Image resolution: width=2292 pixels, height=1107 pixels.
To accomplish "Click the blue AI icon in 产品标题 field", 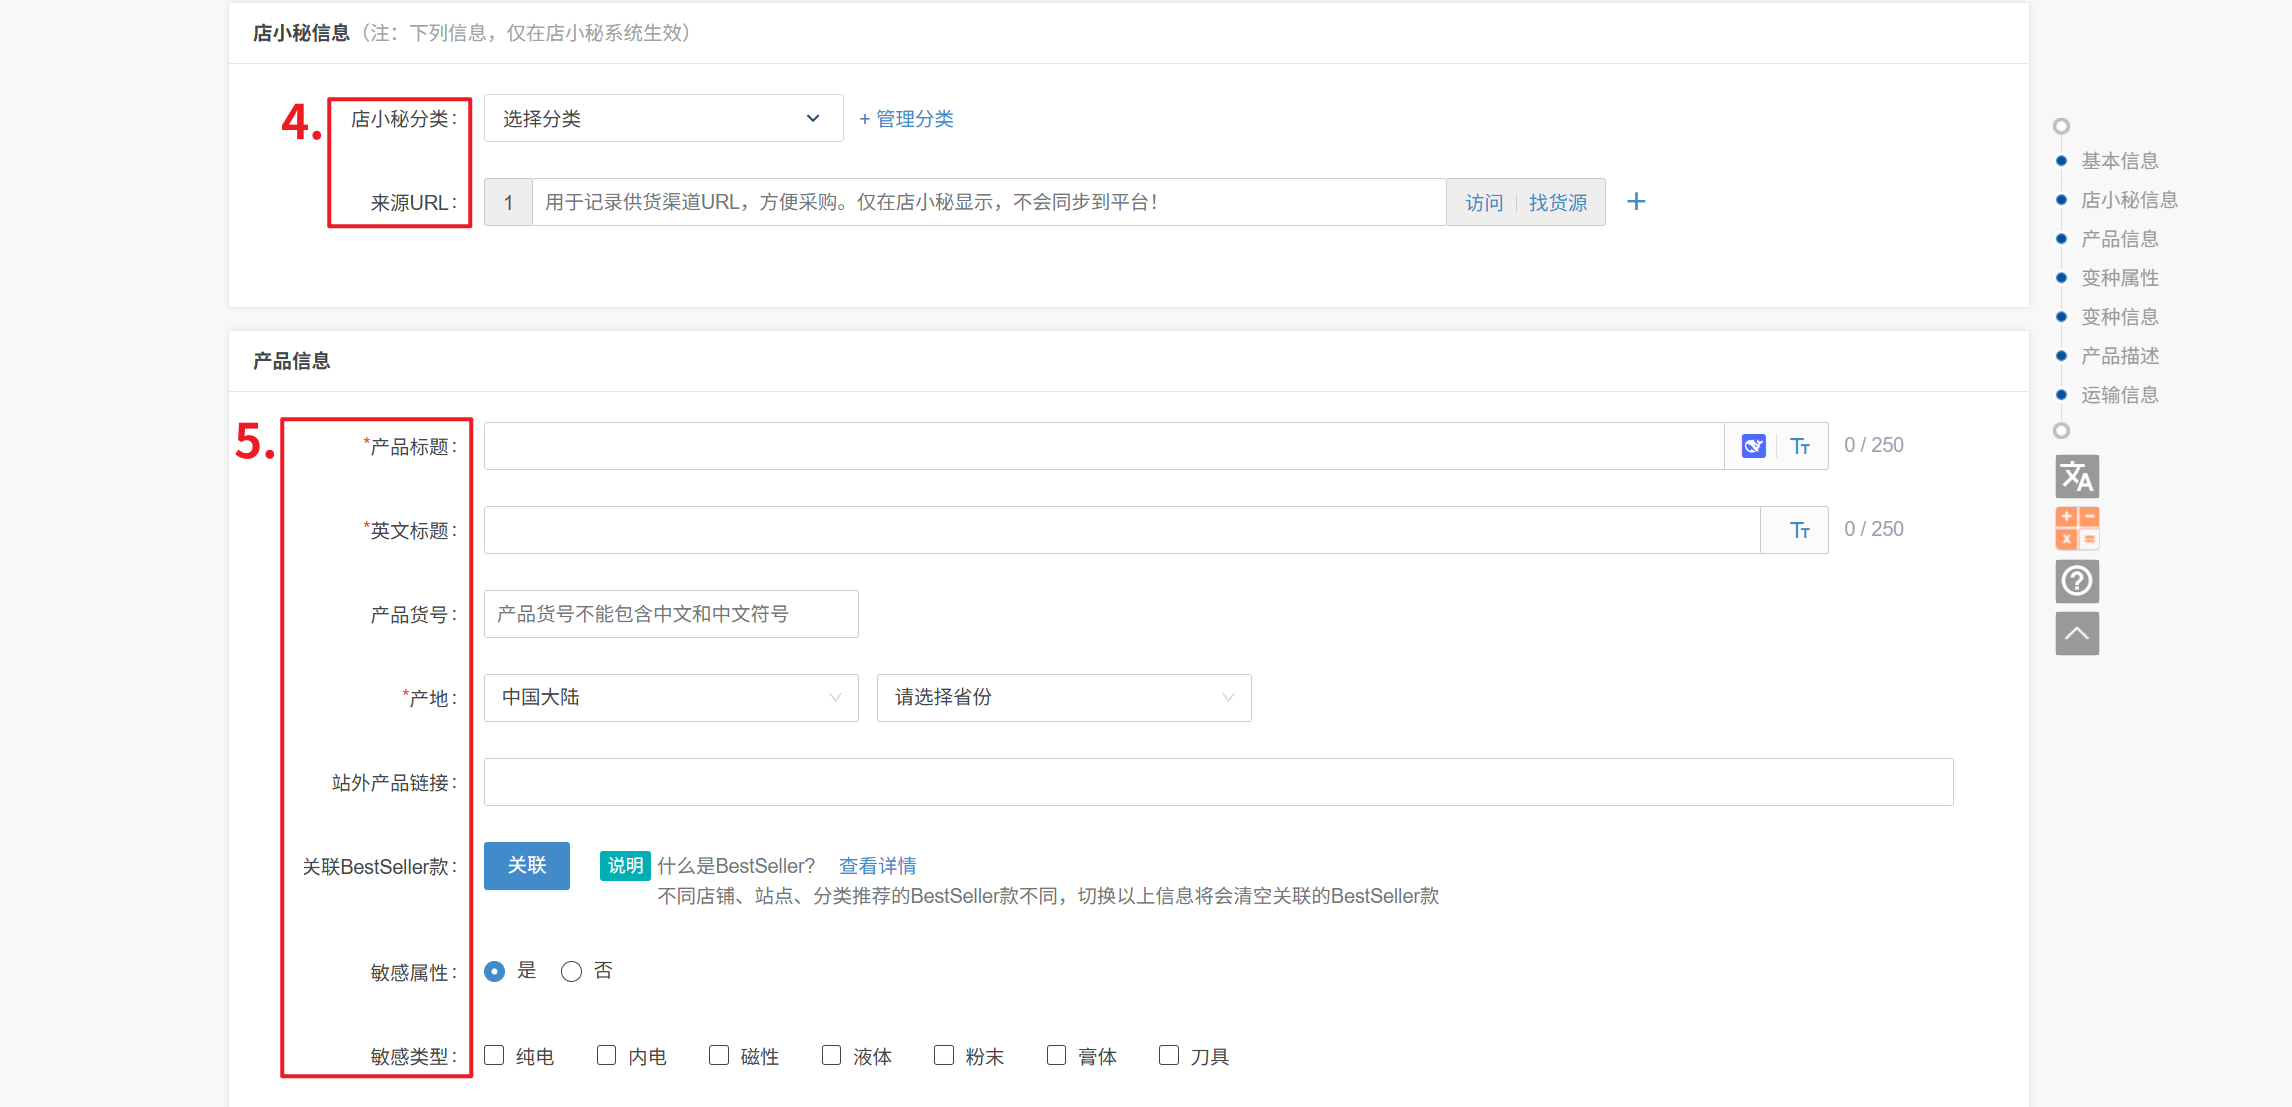I will coord(1753,446).
